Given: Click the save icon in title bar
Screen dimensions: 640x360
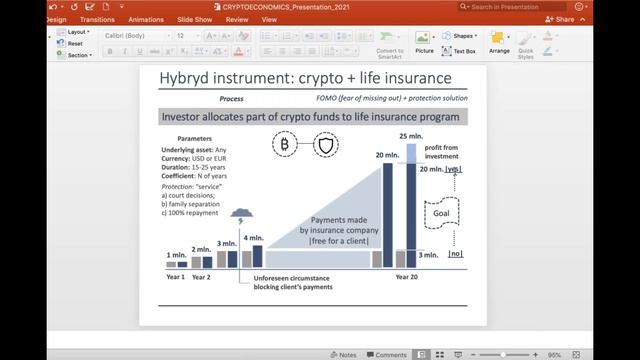Looking at the screenshot, I should [x=89, y=7].
